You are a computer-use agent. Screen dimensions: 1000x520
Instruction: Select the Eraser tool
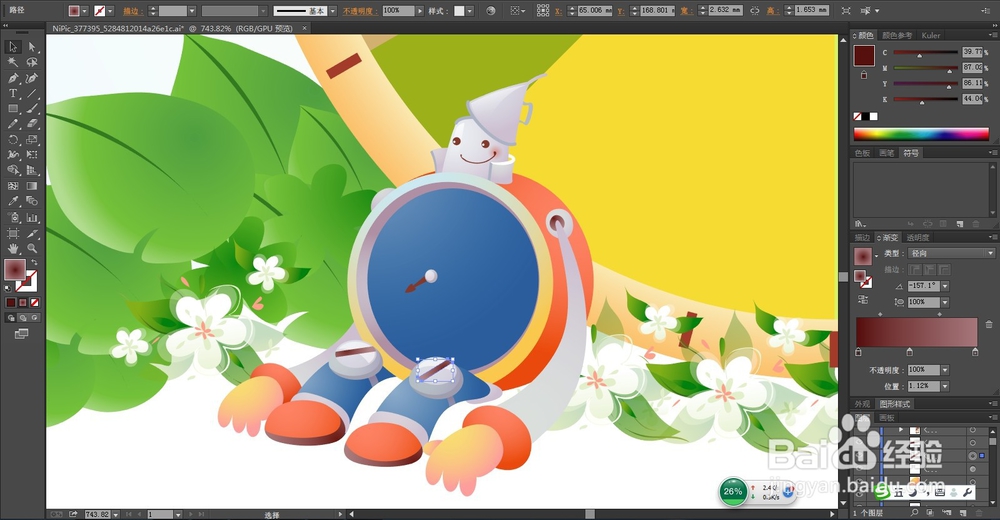(x=32, y=124)
